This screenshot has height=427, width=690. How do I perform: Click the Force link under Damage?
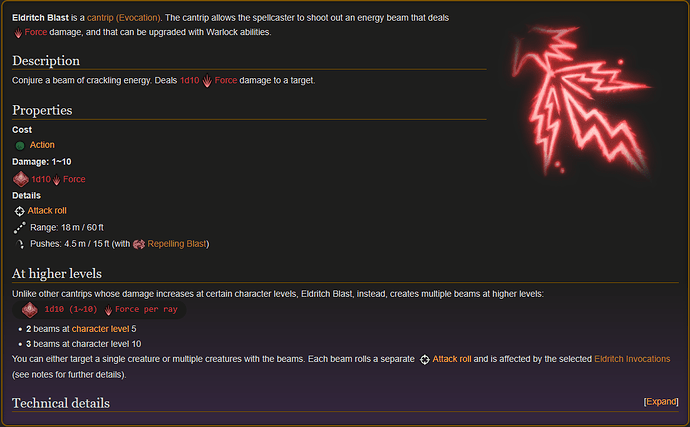pyautogui.click(x=74, y=179)
